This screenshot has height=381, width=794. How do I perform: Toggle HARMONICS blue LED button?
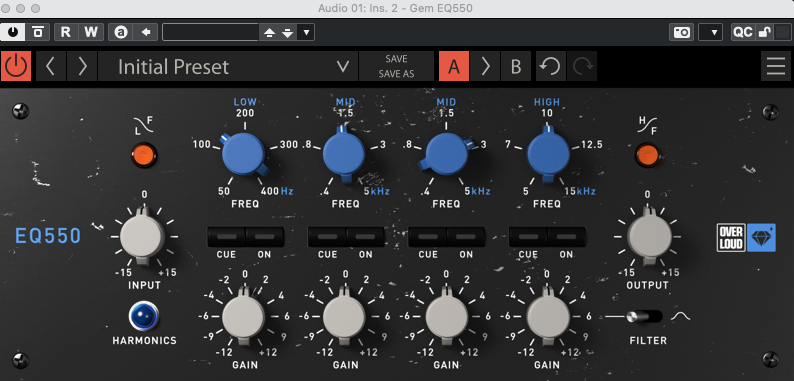(144, 316)
